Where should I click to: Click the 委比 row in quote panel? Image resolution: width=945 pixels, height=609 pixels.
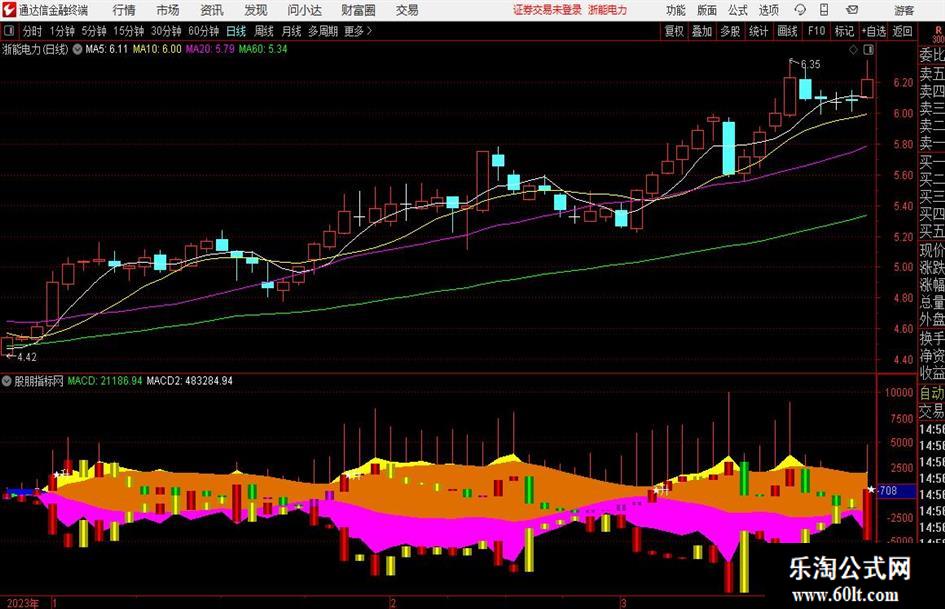pyautogui.click(x=931, y=55)
